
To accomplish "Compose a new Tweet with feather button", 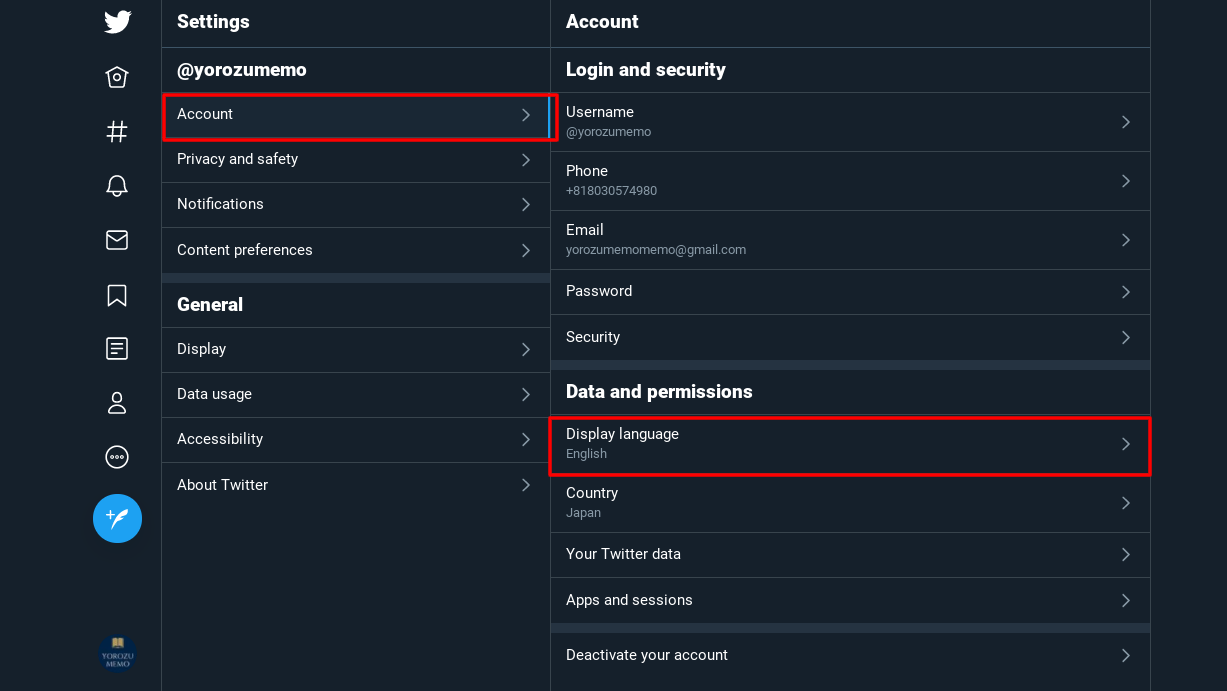I will [117, 518].
